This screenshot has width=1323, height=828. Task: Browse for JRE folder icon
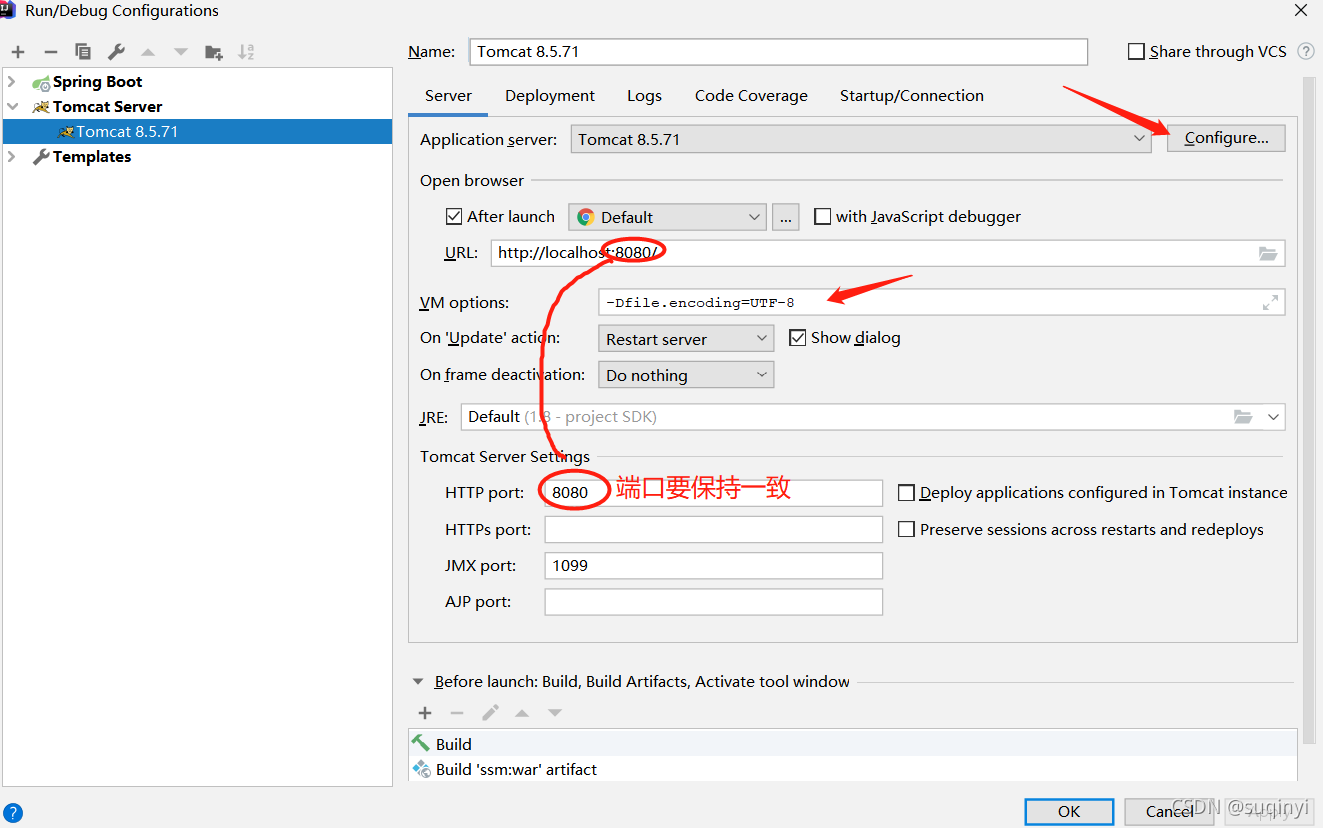(x=1243, y=416)
